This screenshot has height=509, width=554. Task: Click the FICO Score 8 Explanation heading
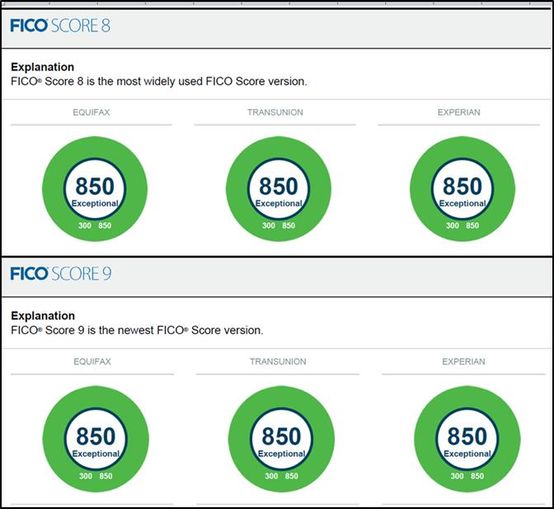click(x=42, y=67)
